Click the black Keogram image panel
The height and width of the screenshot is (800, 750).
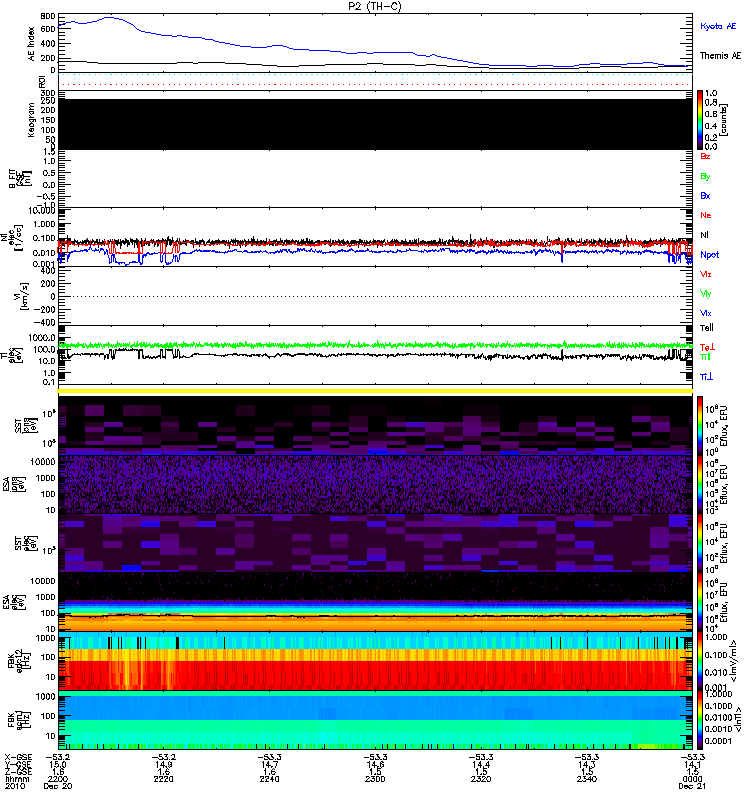pyautogui.click(x=376, y=124)
